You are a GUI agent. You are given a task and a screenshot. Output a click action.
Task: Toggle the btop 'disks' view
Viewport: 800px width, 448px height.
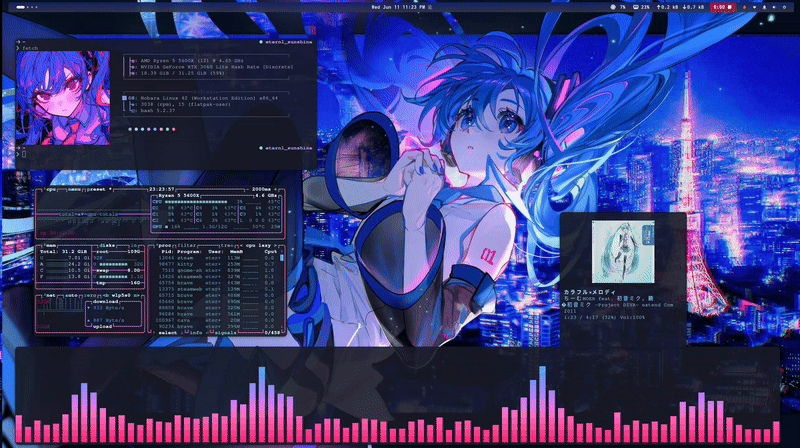[107, 245]
